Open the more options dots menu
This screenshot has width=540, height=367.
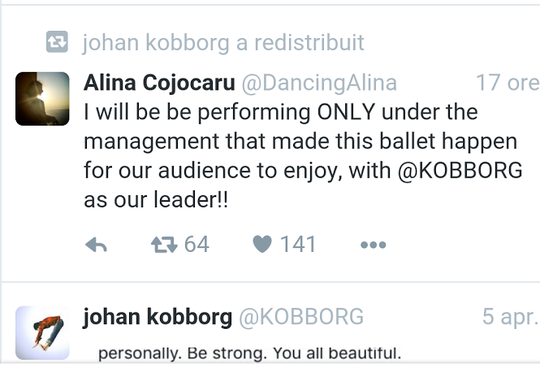coord(373,245)
